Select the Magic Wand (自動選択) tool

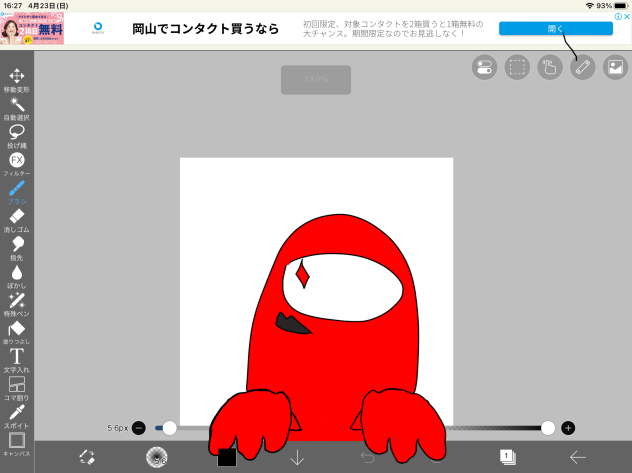click(17, 108)
